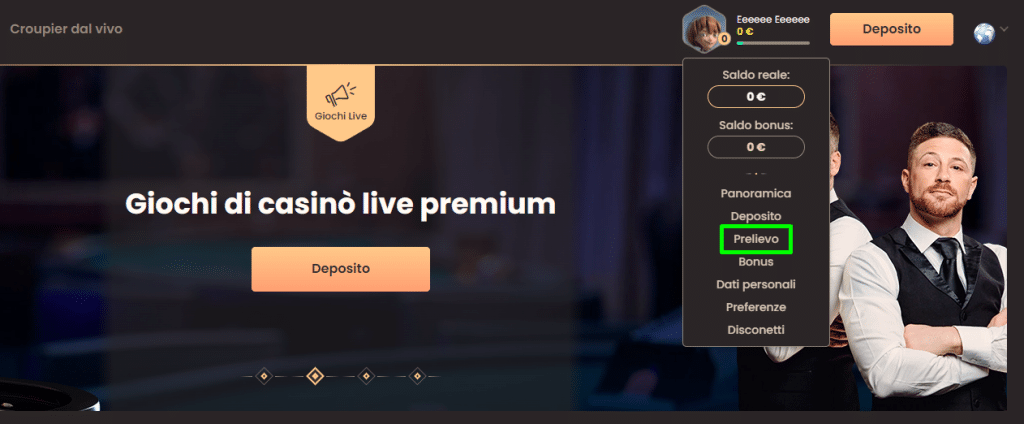Click the header Deposito button

[891, 29]
